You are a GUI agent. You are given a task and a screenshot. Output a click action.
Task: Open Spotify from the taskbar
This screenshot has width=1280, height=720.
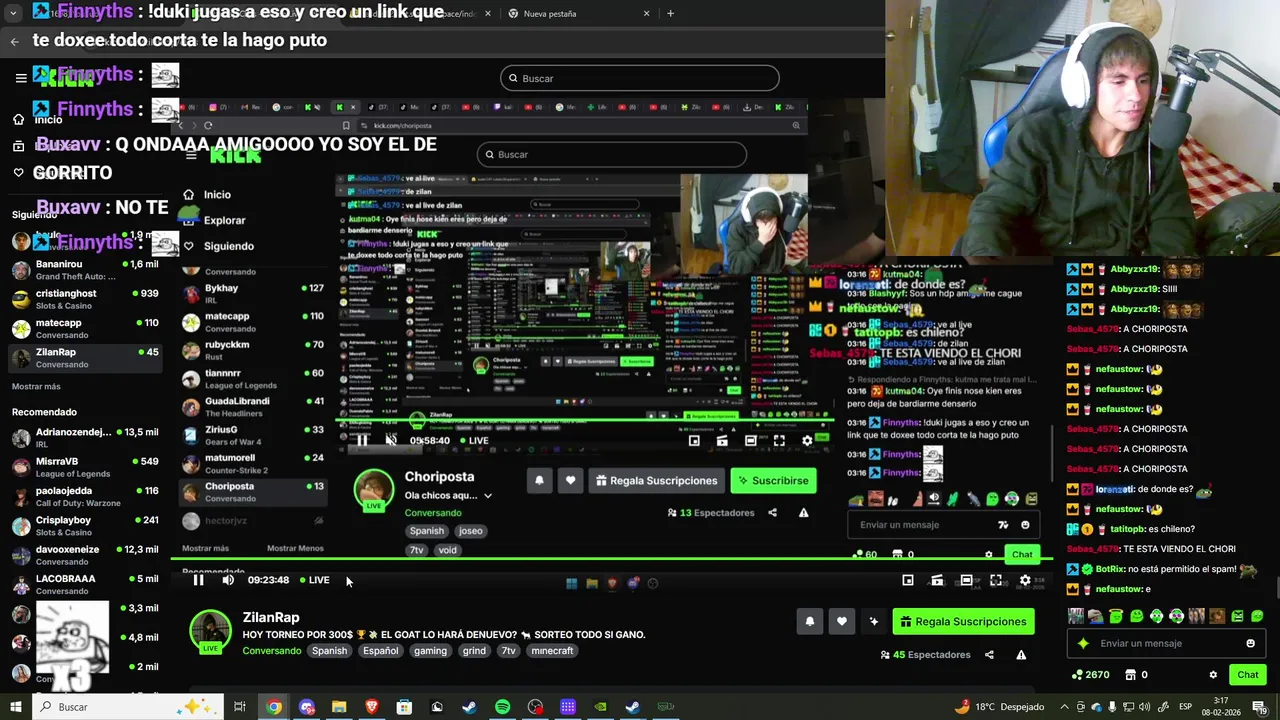click(x=502, y=707)
